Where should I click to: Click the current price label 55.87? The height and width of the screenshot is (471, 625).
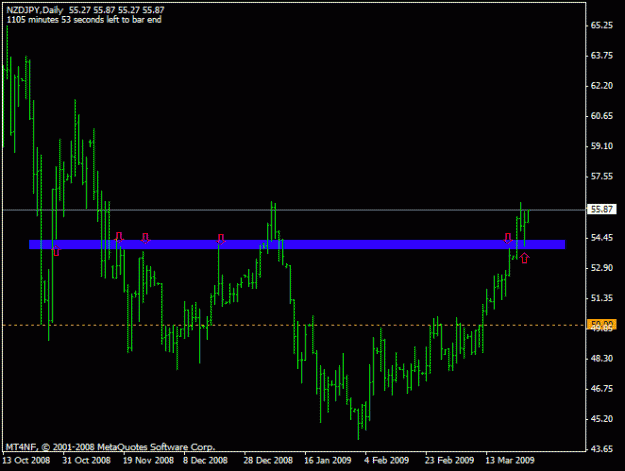pyautogui.click(x=601, y=209)
